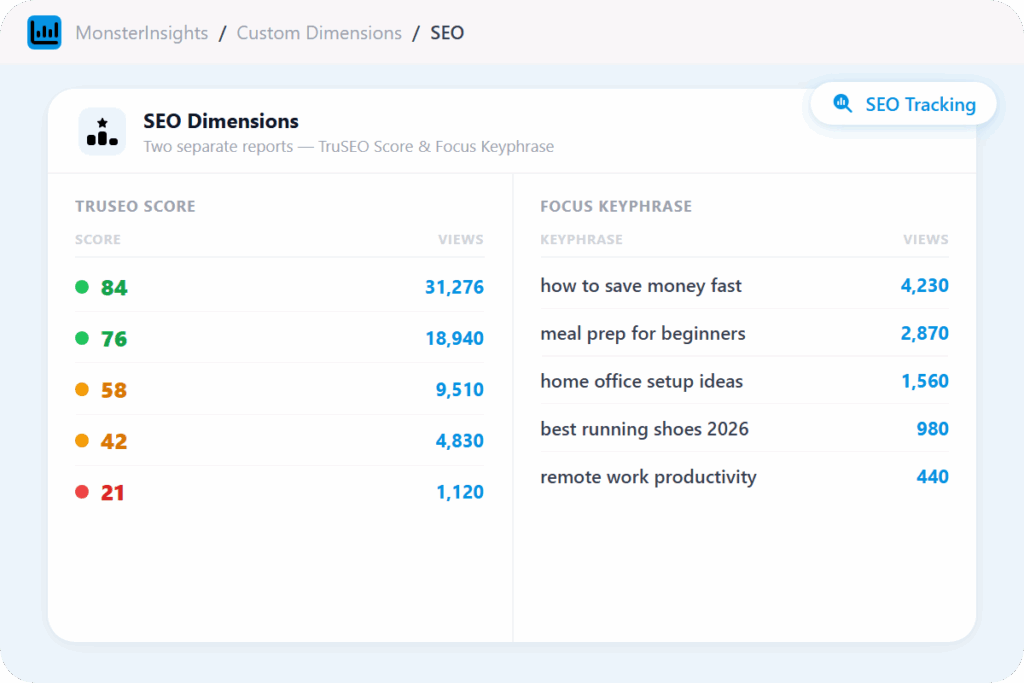Click the orange dot beside score 58
Screen dimensions: 1024x683
(x=82, y=389)
